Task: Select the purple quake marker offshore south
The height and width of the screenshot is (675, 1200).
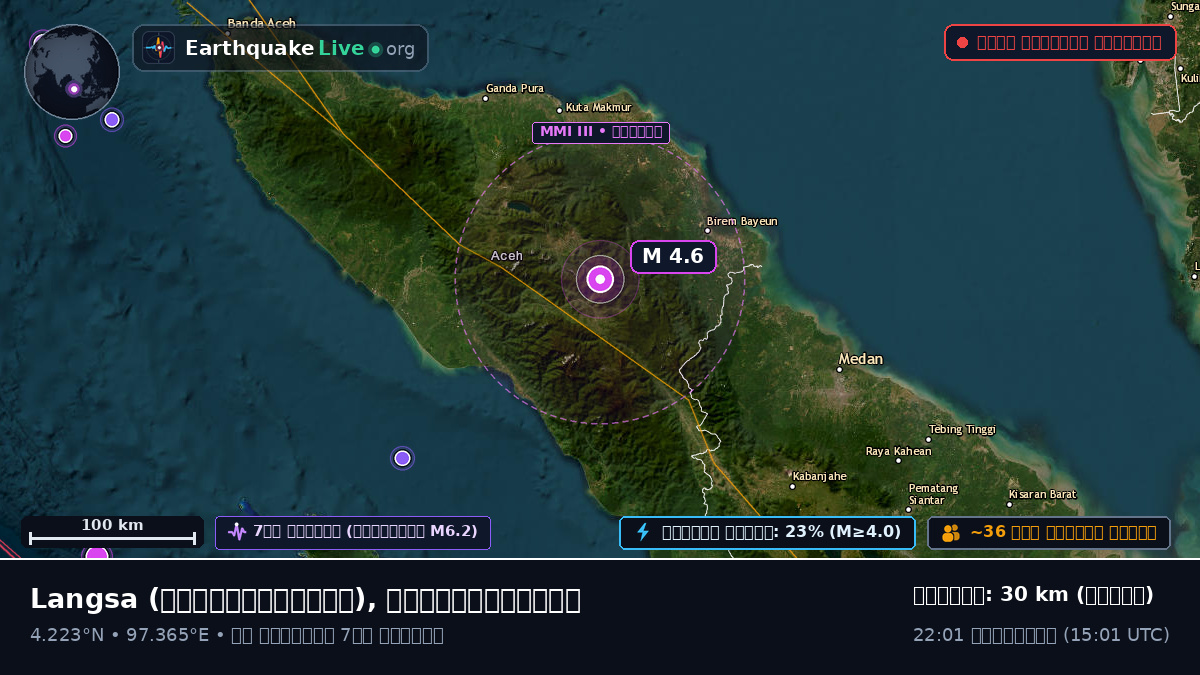Action: coord(402,458)
